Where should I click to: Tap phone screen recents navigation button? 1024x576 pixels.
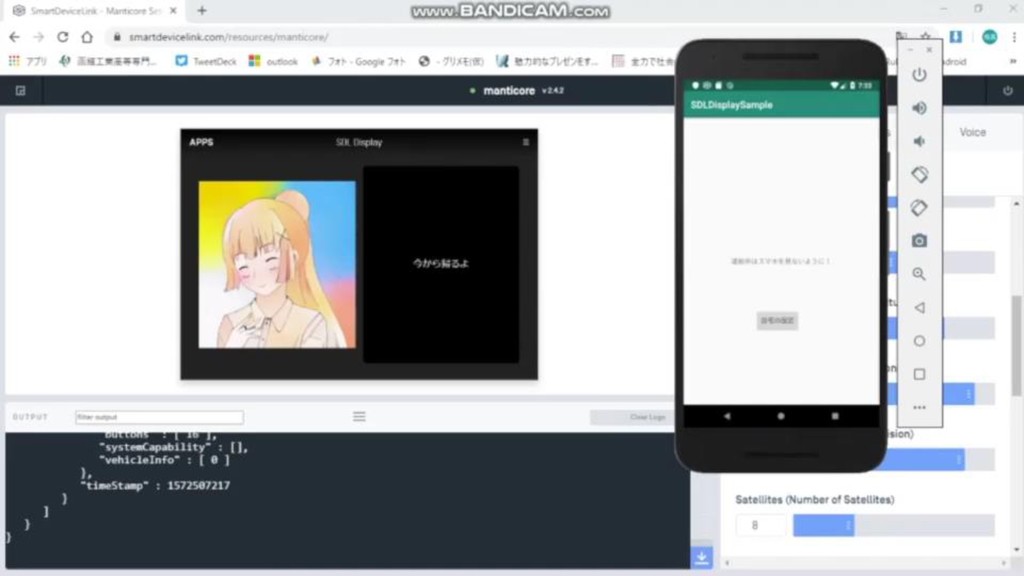pos(835,416)
